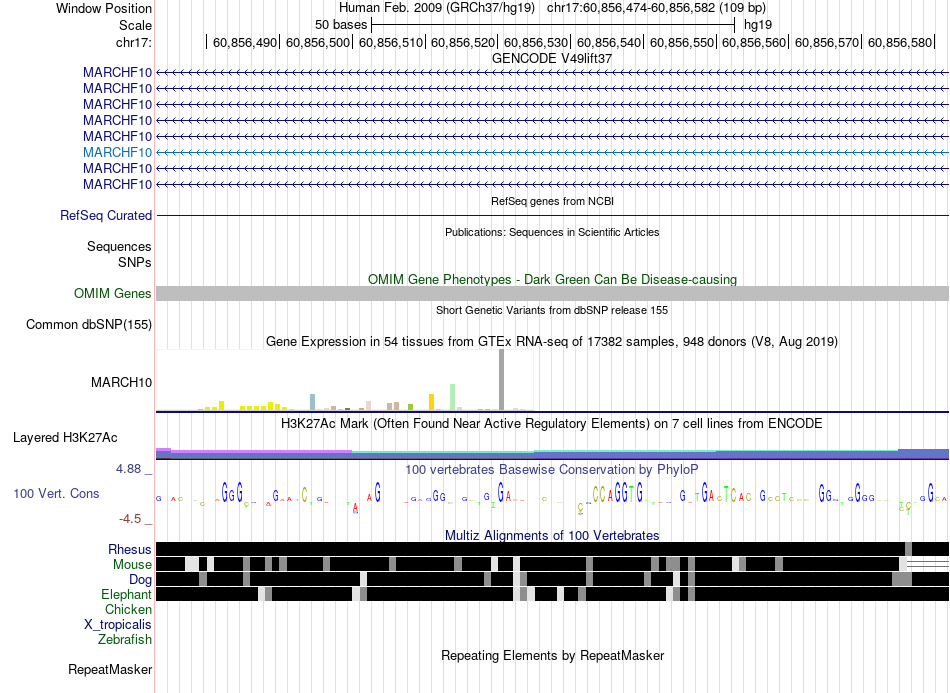The height and width of the screenshot is (693, 950).
Task: Click the Human Feb. 2009 (GRCh37/hg19) assembly text
Action: 437,8
